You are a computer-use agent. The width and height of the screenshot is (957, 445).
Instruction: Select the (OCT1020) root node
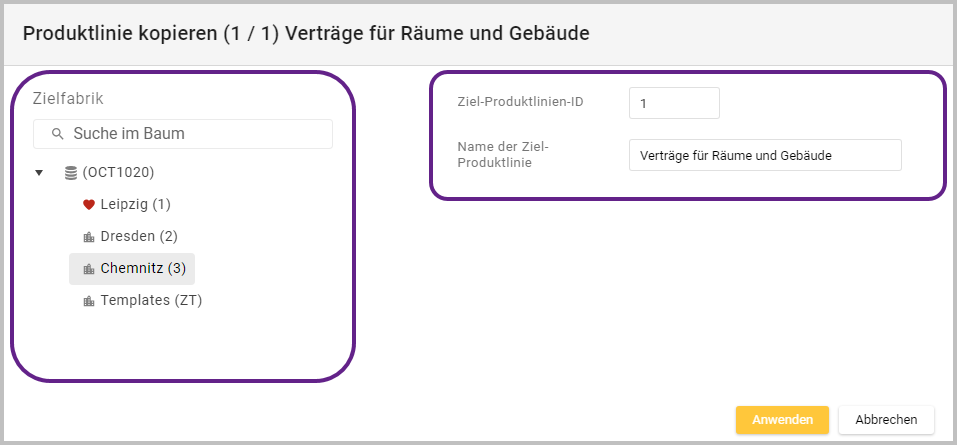[118, 173]
